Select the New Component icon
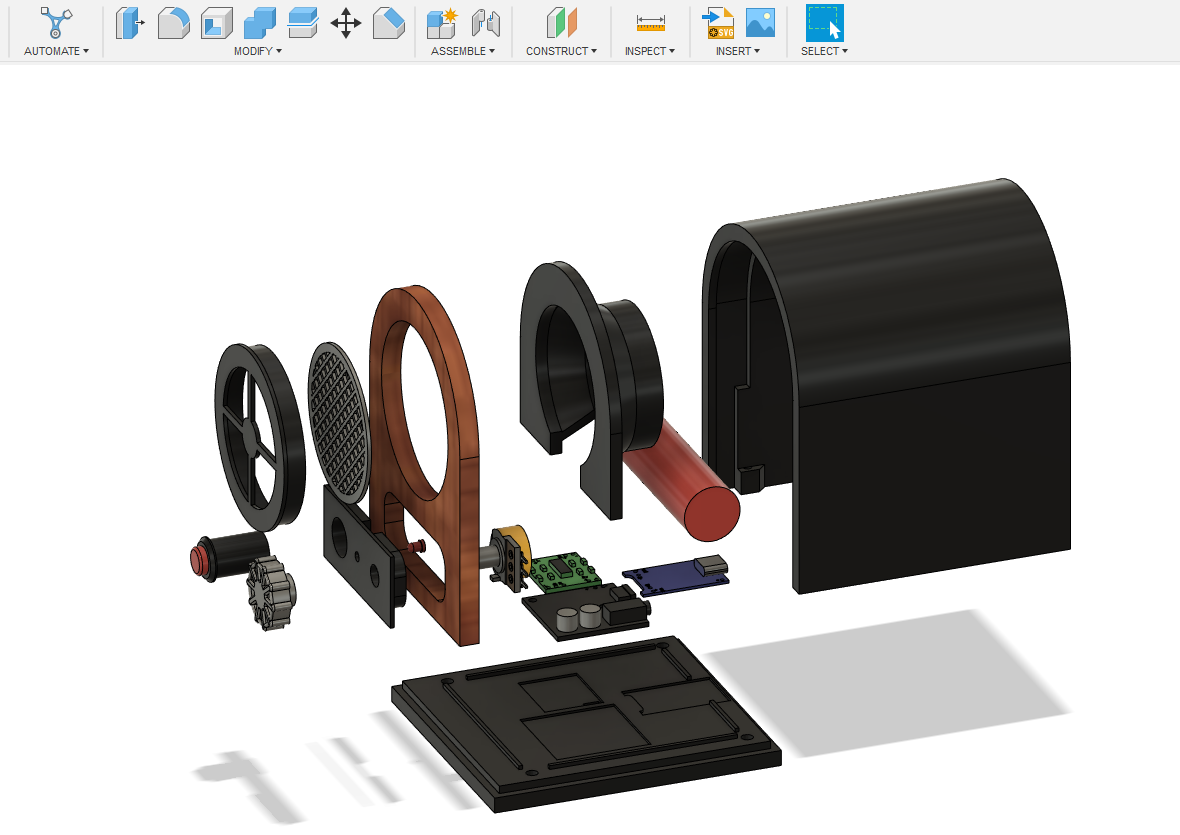Screen dimensions: 1180x835 442,23
